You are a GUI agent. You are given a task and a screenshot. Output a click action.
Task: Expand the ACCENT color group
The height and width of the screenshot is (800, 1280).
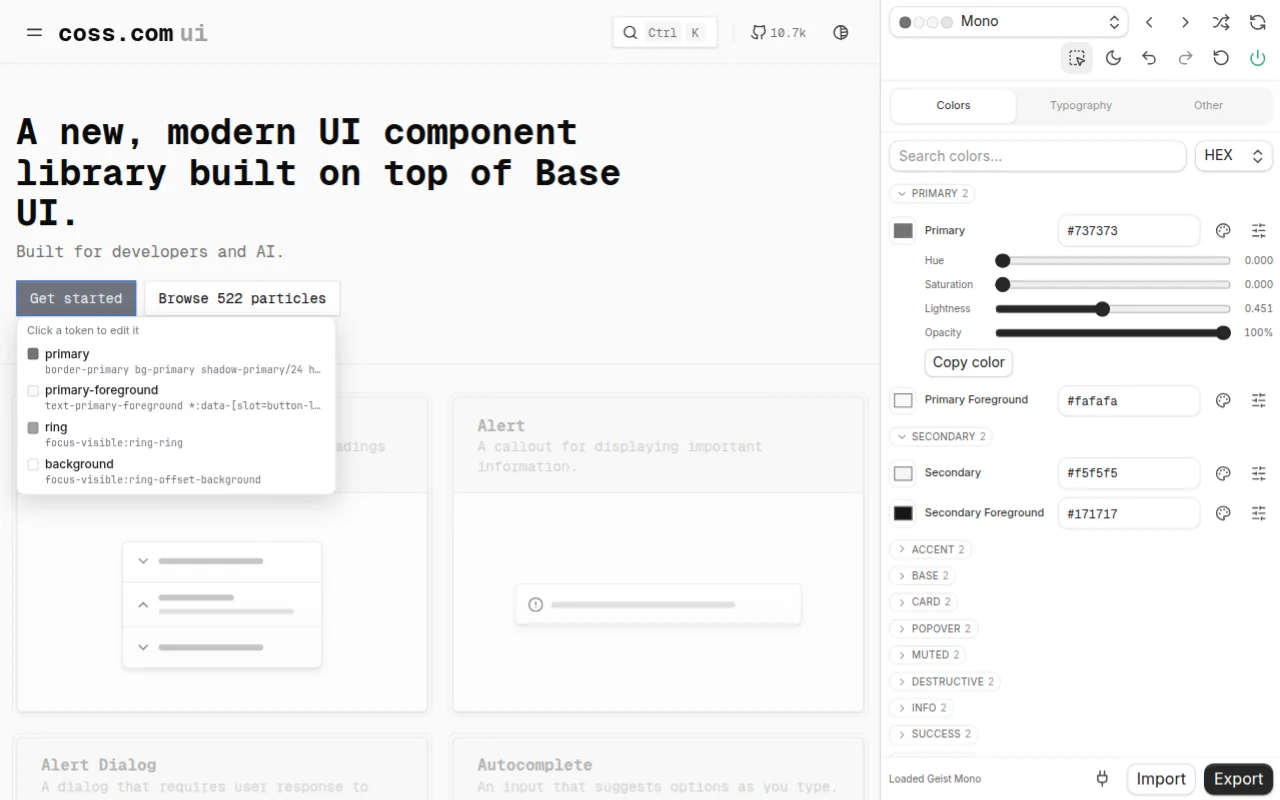pos(930,550)
